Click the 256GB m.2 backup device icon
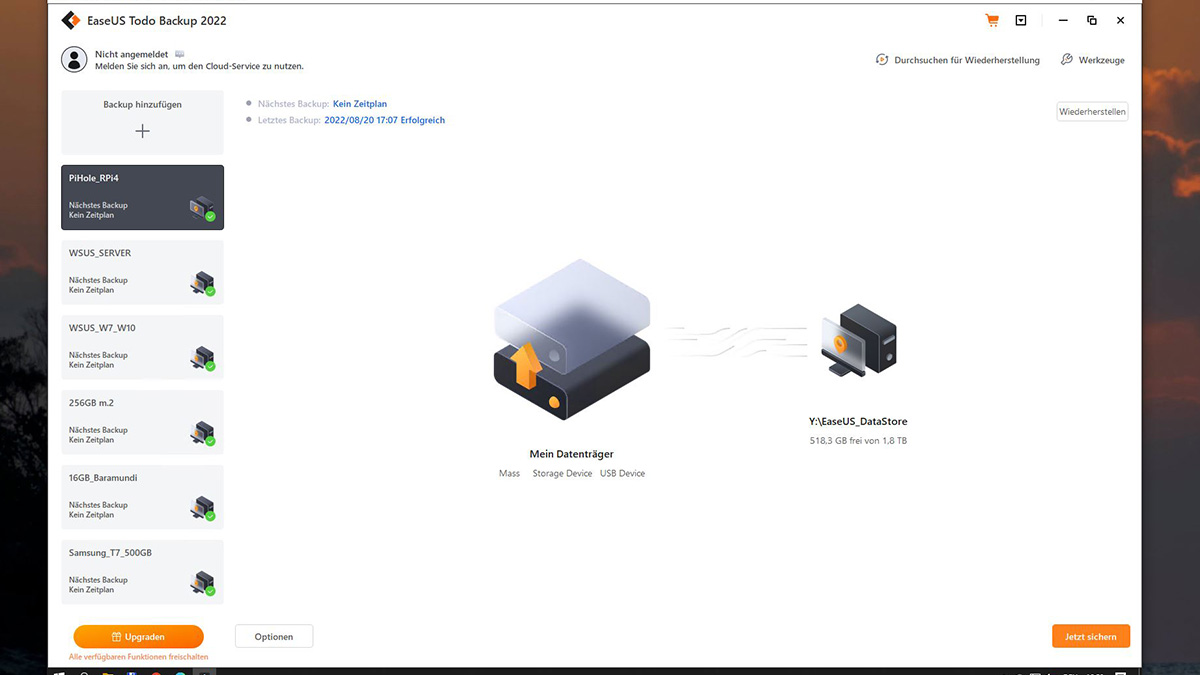The image size is (1200, 675). [x=203, y=433]
